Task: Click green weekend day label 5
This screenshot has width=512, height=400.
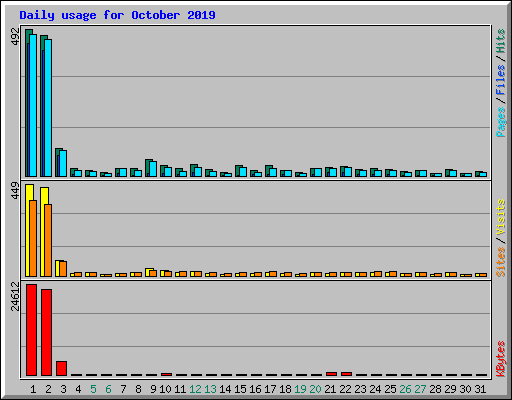Action: coord(93,389)
